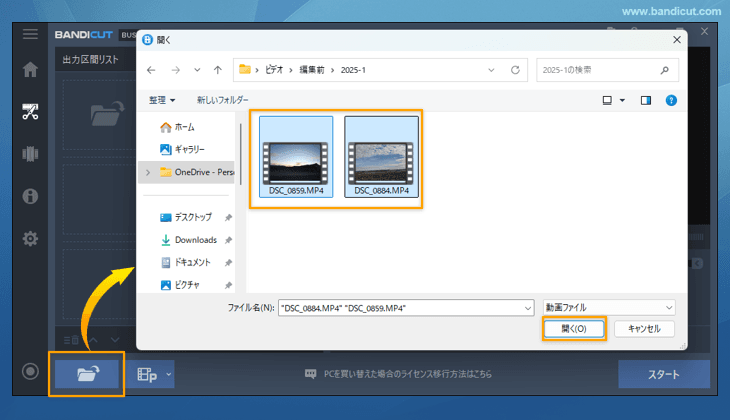Viewport: 730px width, 420px height.
Task: Open Bandicut settings gear
Action: (x=30, y=238)
